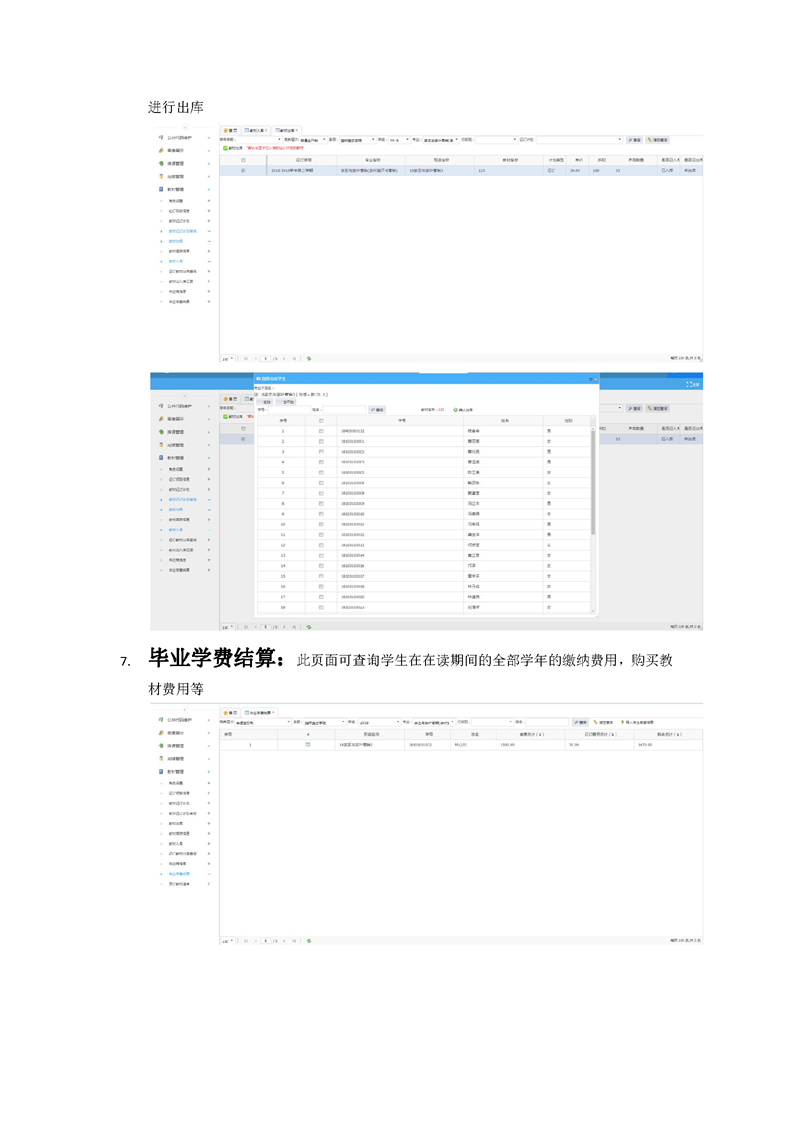
Task: Open the page-size dropdown in the 出库 screenshot pager
Action: click(x=228, y=358)
